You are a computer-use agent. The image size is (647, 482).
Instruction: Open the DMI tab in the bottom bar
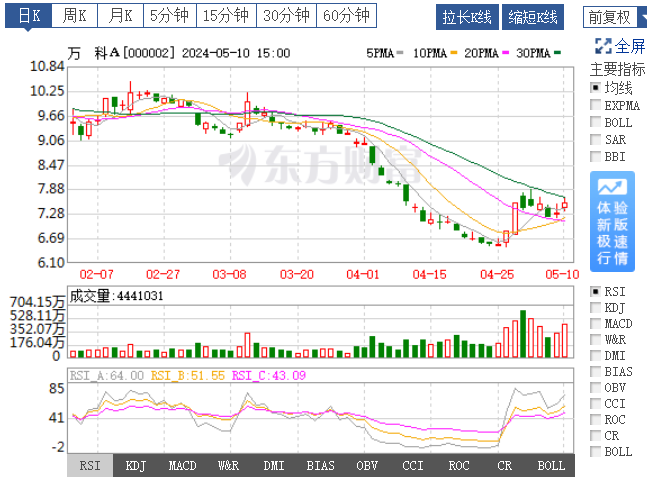(274, 465)
